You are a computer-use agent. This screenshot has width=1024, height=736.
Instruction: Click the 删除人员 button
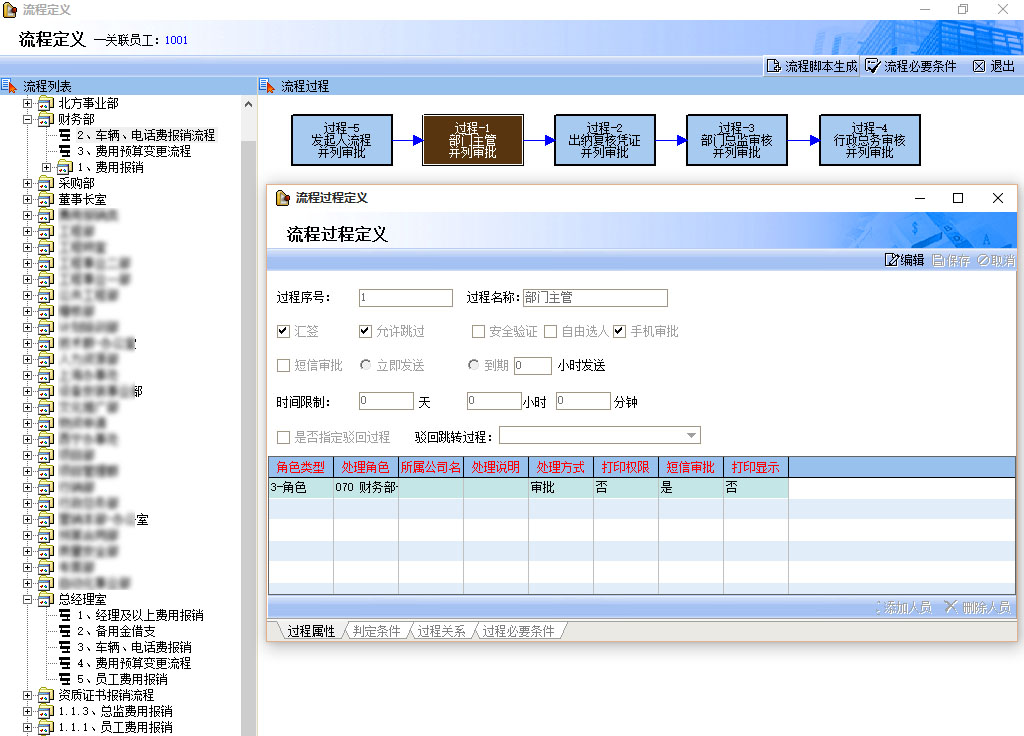(977, 607)
